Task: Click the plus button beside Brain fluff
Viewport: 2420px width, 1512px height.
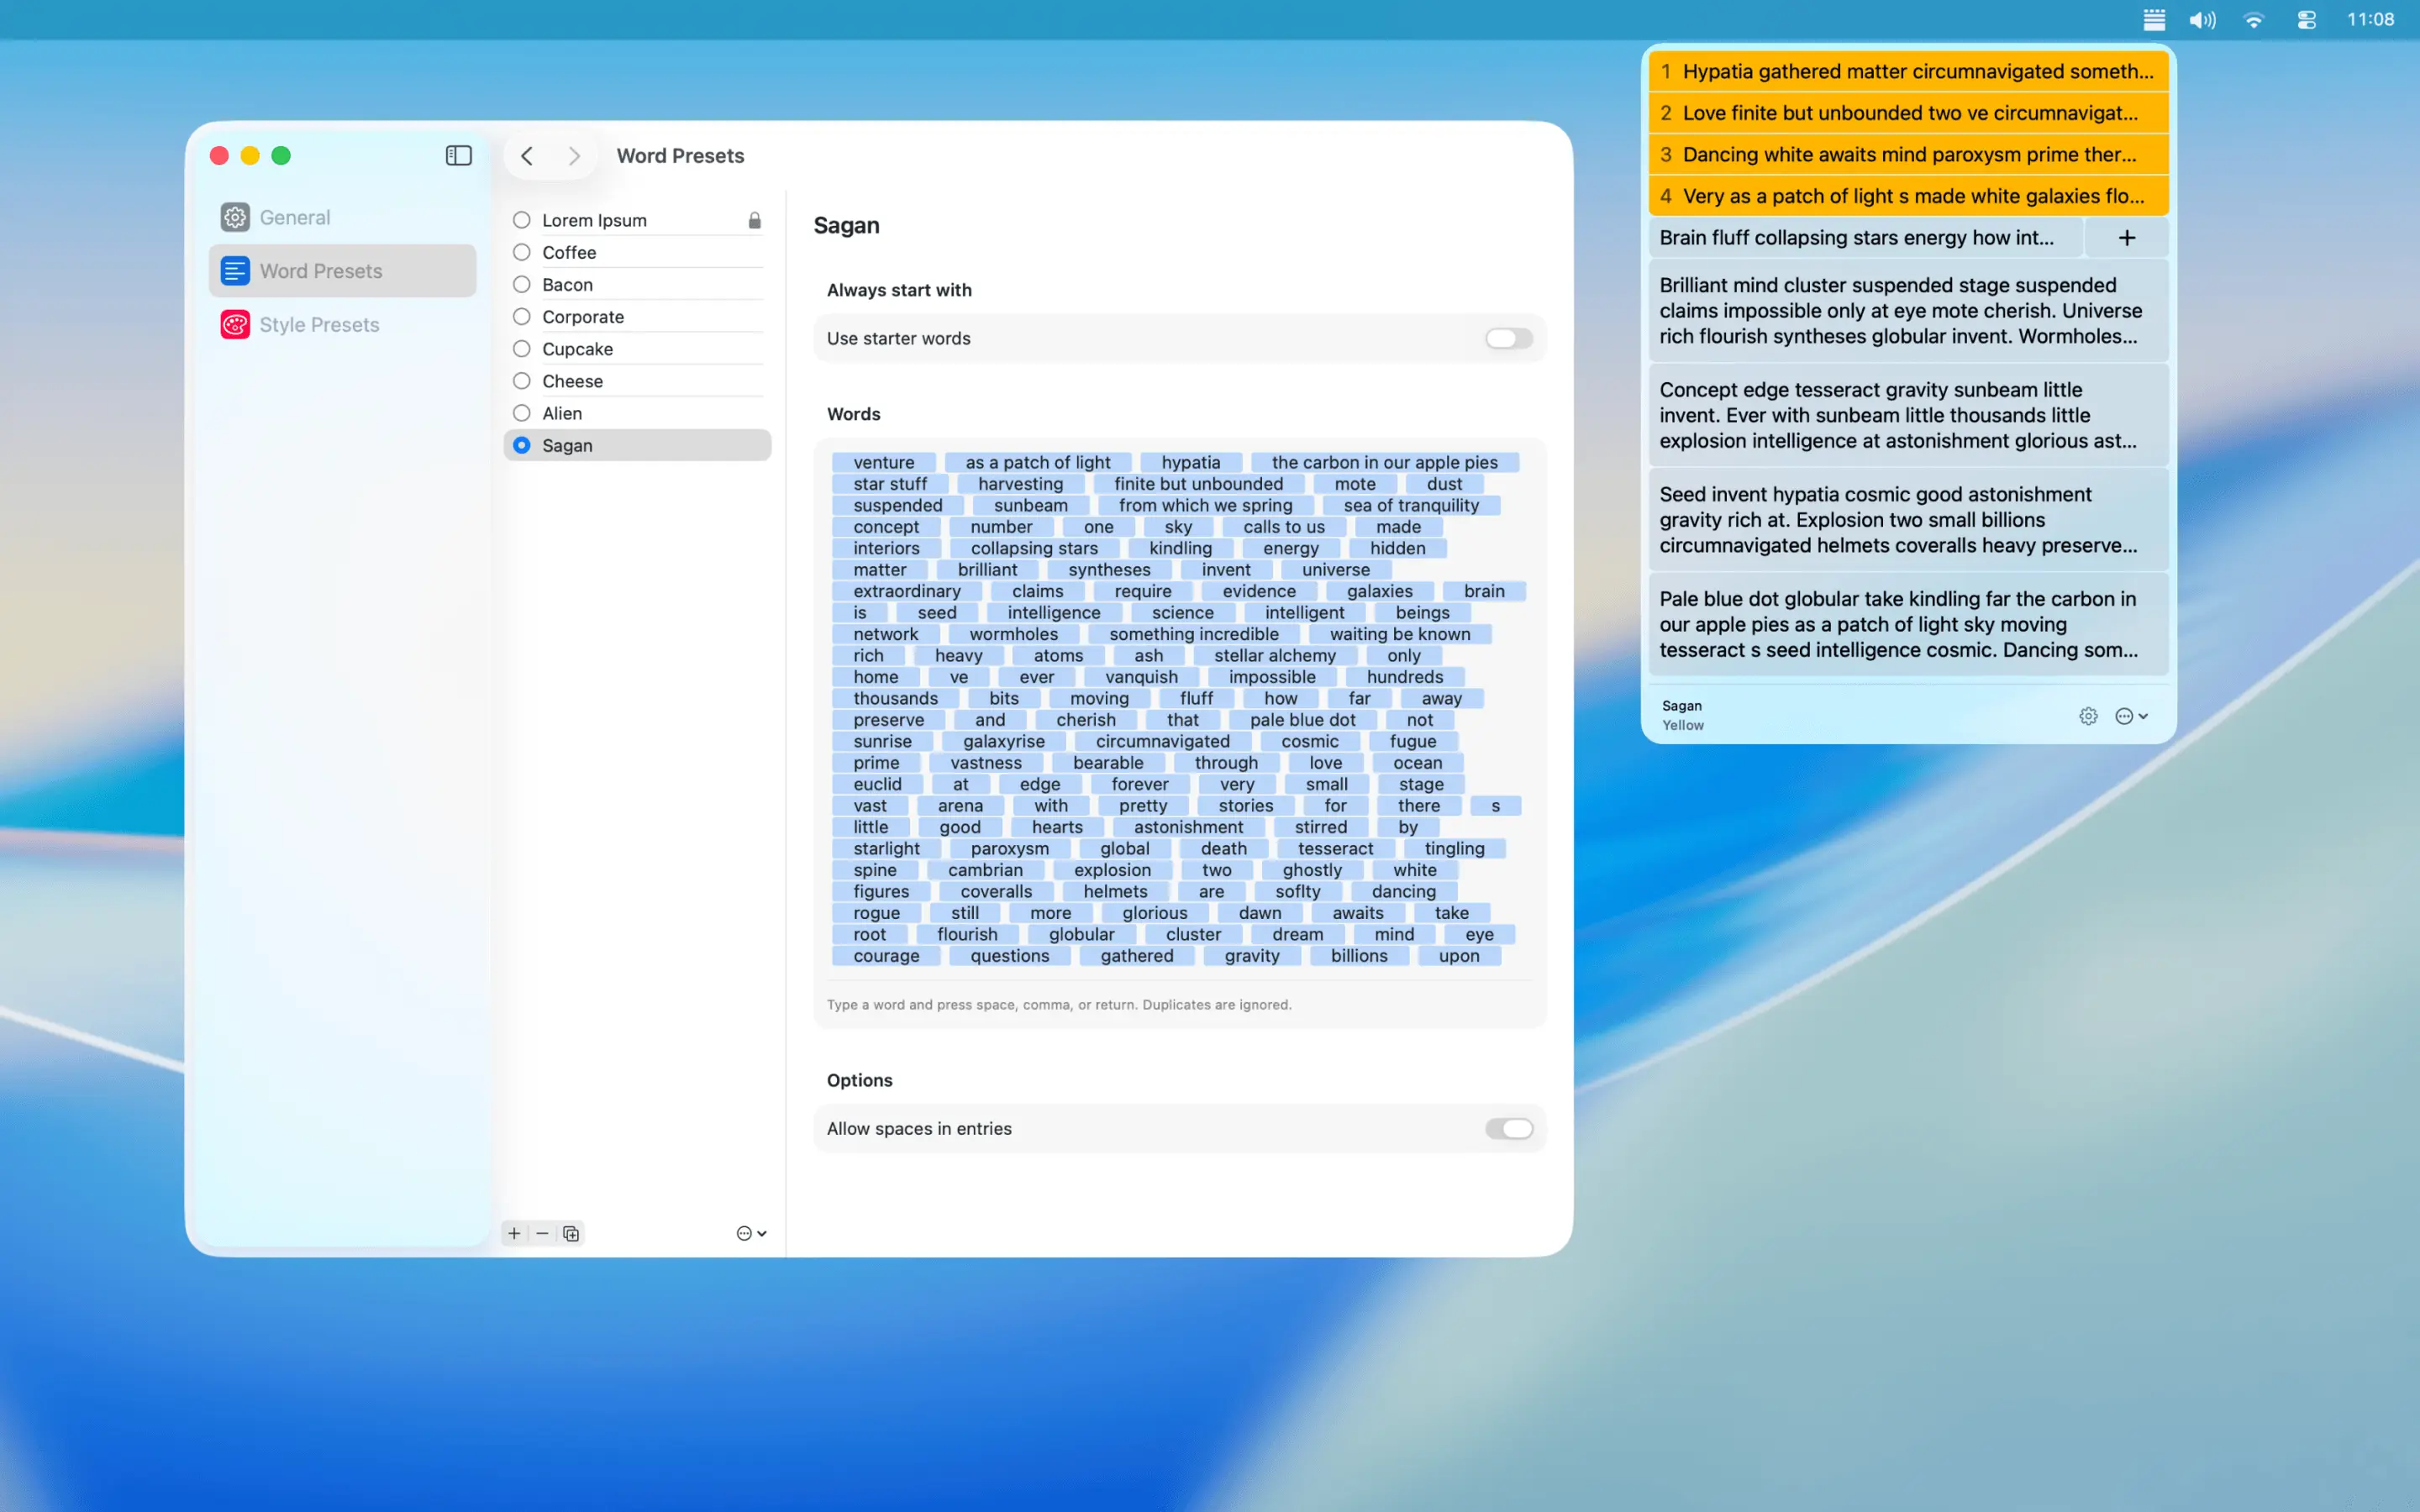Action: click(2127, 238)
